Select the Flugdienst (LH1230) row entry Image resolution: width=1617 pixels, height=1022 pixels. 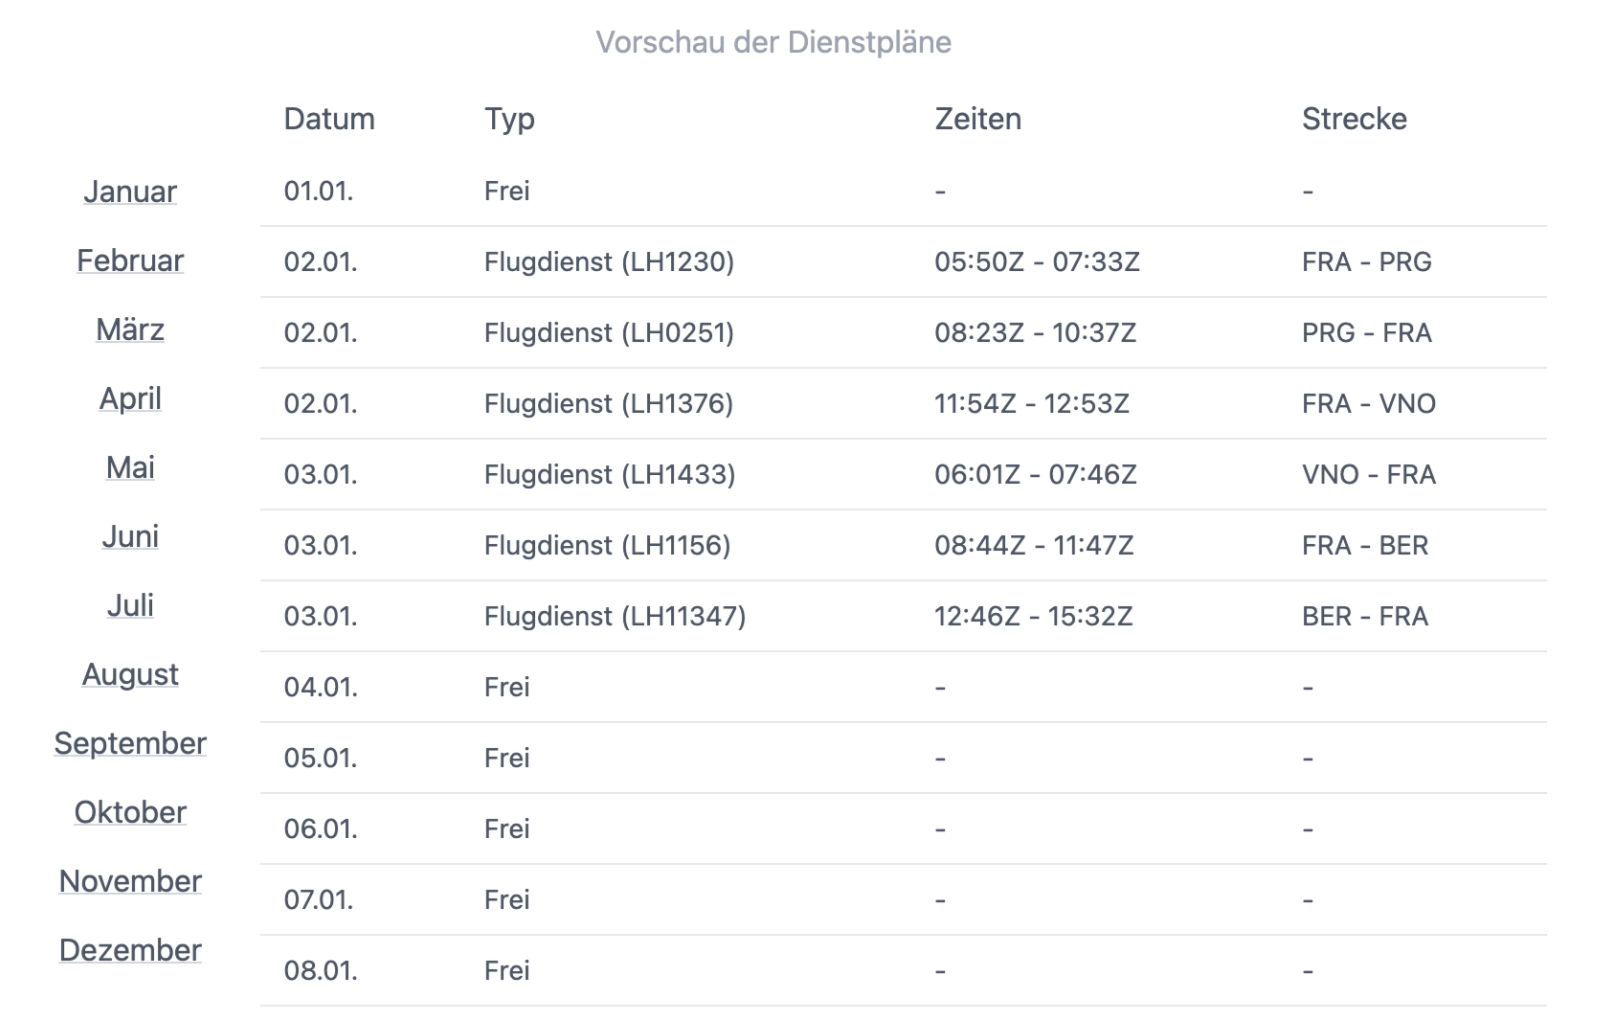tap(609, 262)
